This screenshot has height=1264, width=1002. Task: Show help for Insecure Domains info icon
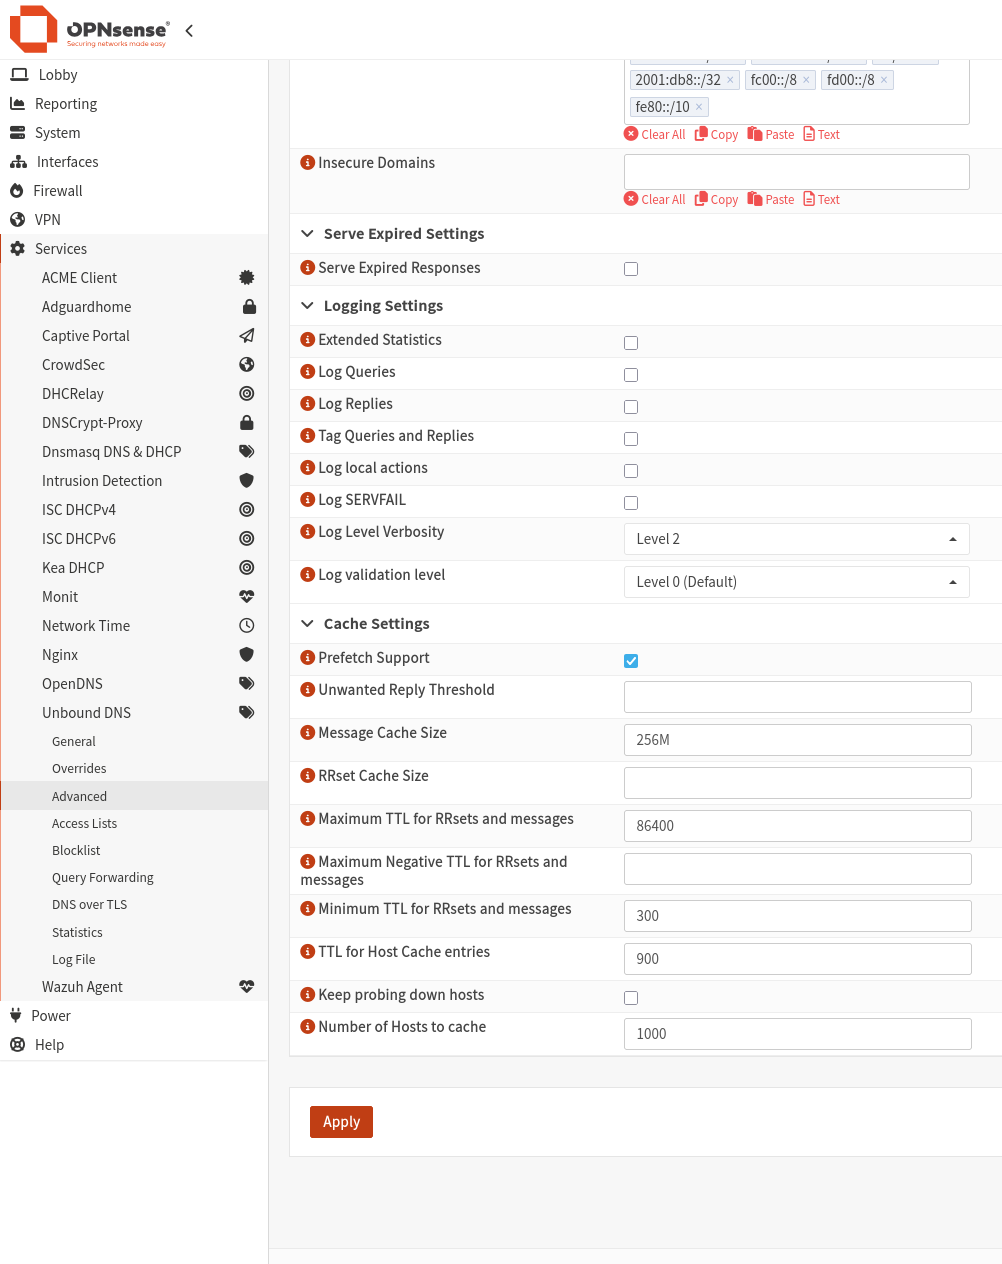[308, 162]
